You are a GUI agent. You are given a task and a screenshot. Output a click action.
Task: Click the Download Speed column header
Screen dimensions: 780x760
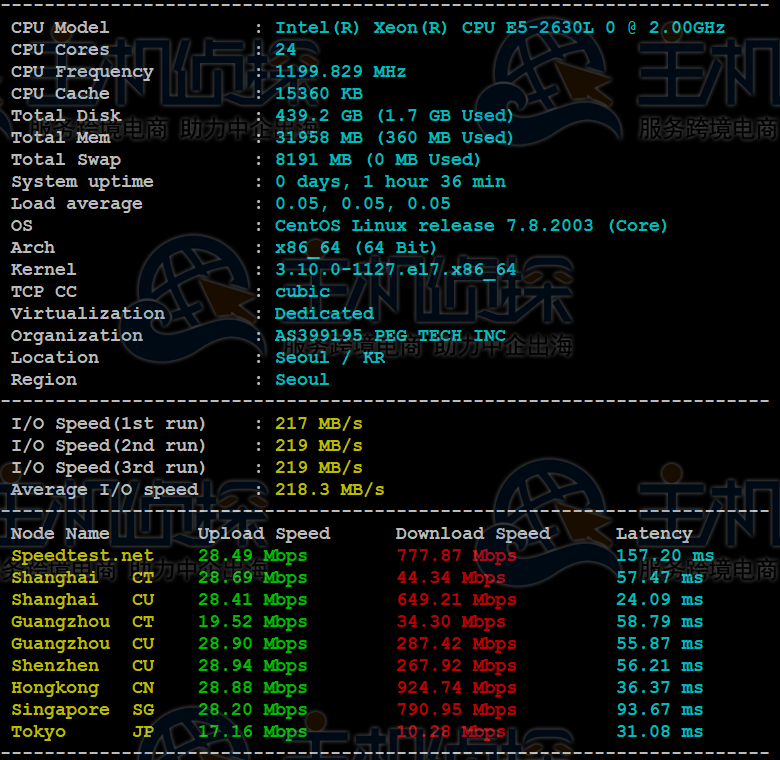472,534
